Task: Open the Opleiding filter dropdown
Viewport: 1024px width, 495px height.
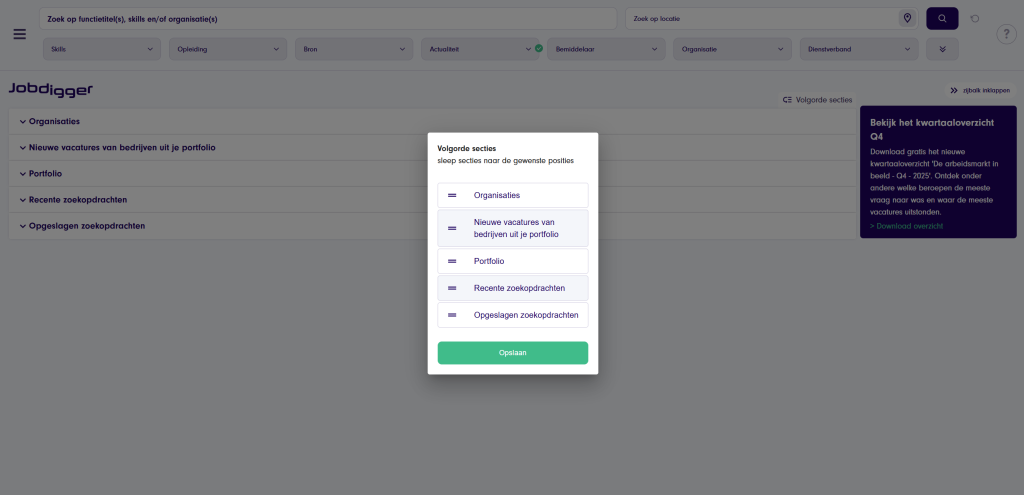Action: (227, 48)
